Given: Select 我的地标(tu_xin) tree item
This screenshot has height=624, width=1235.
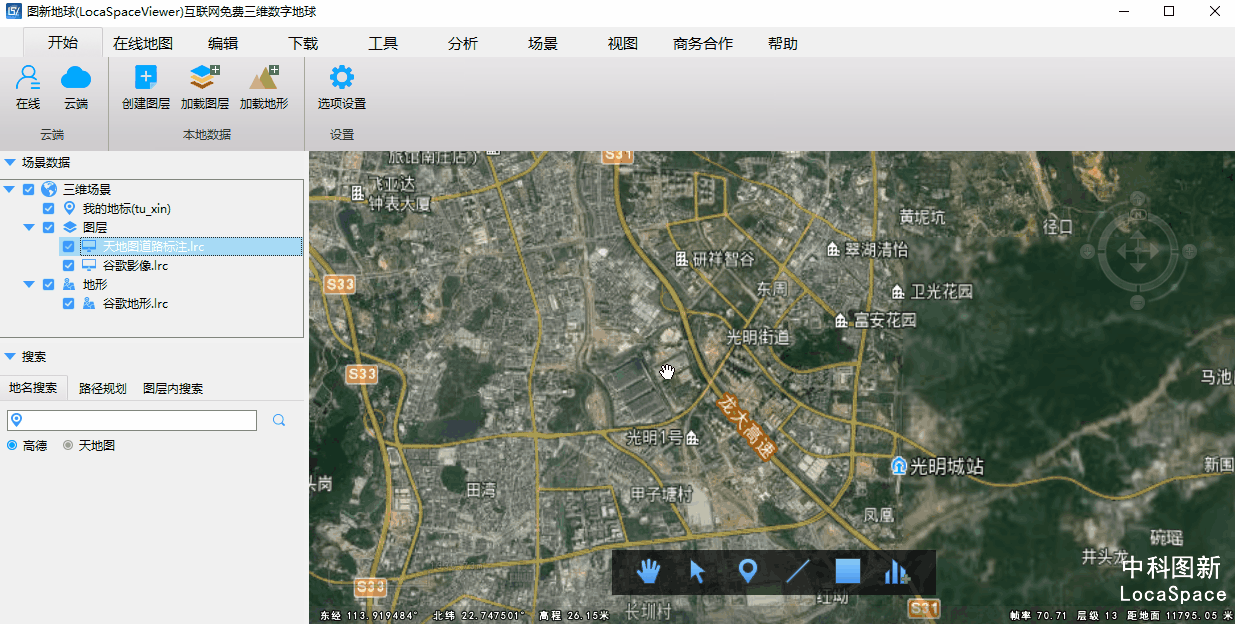Looking at the screenshot, I should 126,208.
